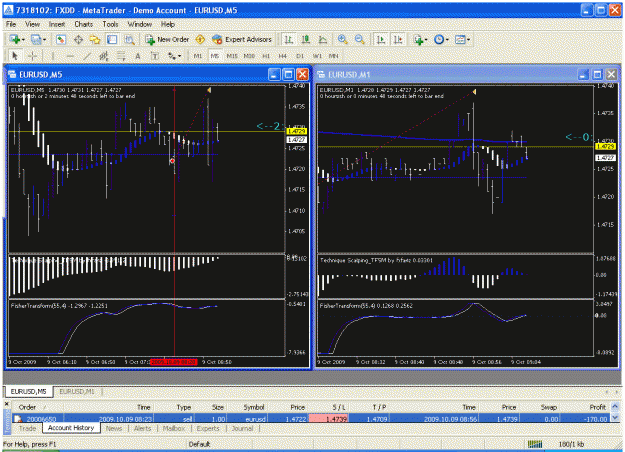The image size is (625, 452).
Task: Select the Trendline drawing tool
Action: tap(87, 56)
